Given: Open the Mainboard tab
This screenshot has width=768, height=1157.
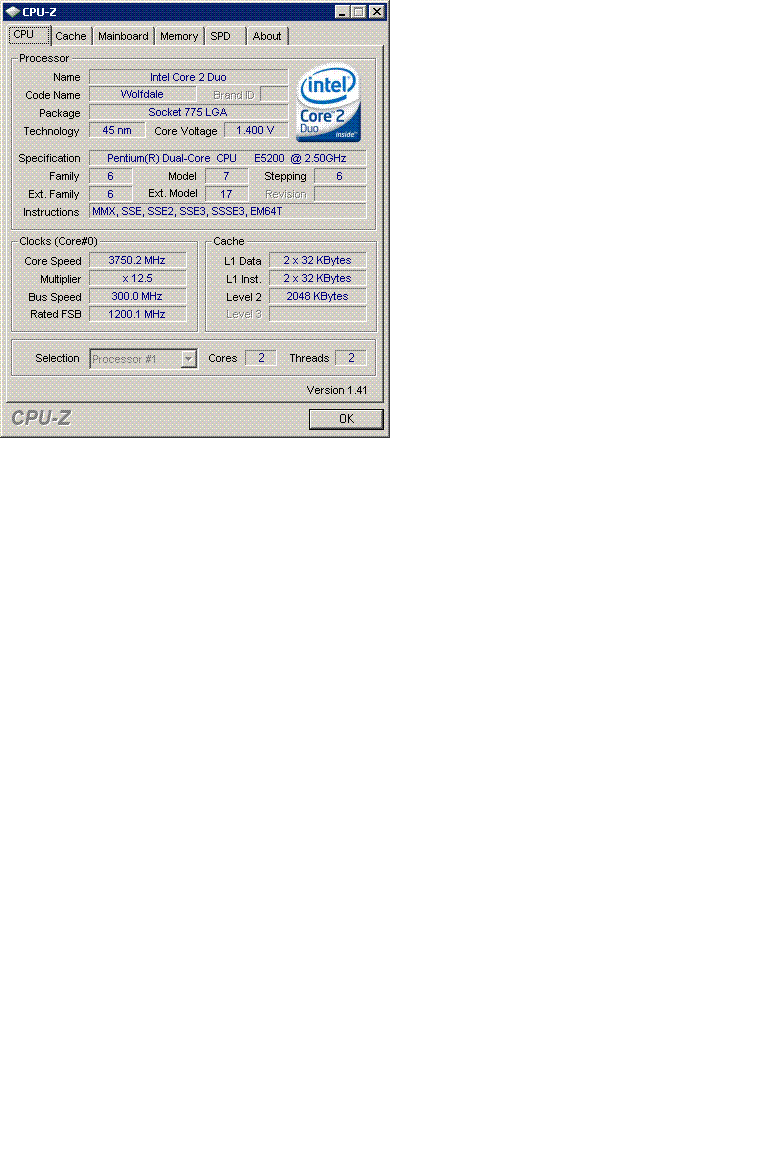Looking at the screenshot, I should [x=123, y=36].
